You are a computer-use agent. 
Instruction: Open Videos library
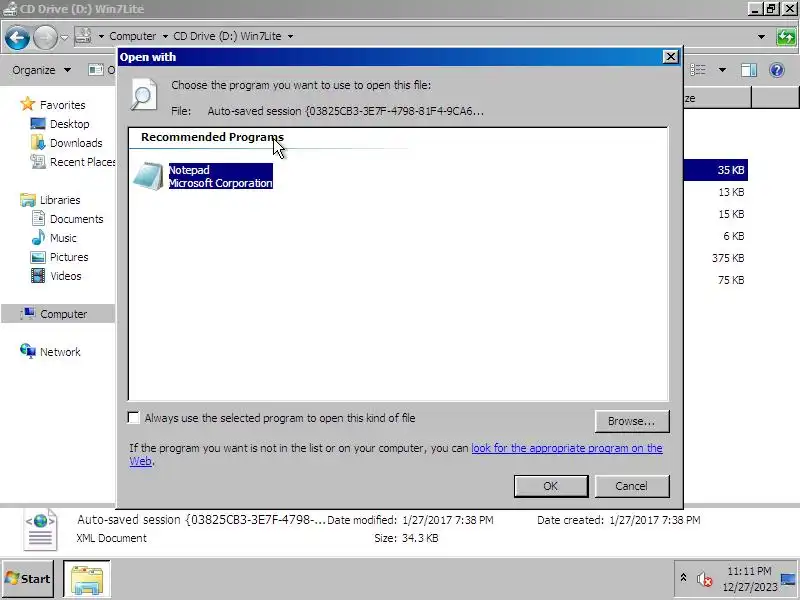56,276
